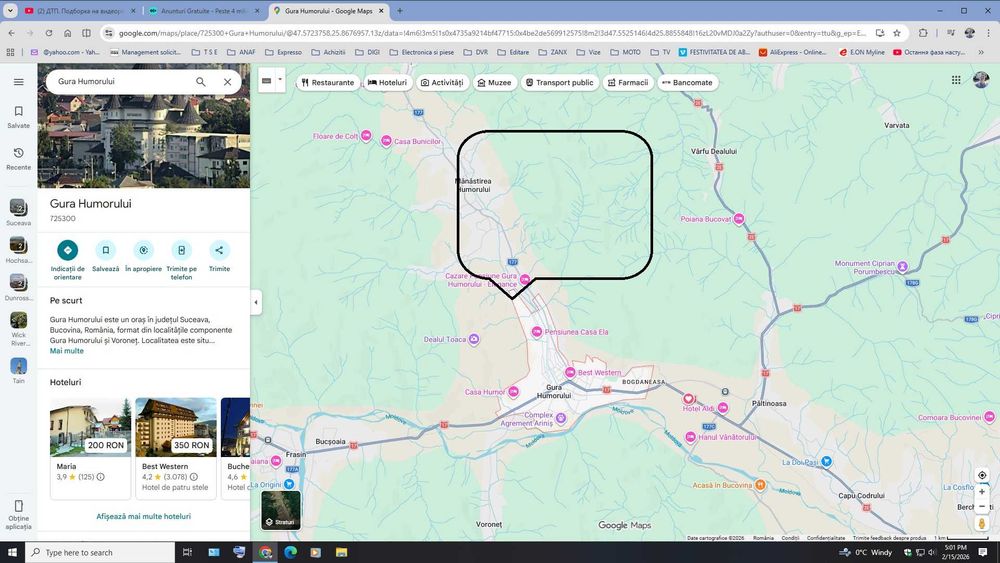The height and width of the screenshot is (563, 1000).
Task: Filter map by Farmacii
Action: tap(628, 82)
